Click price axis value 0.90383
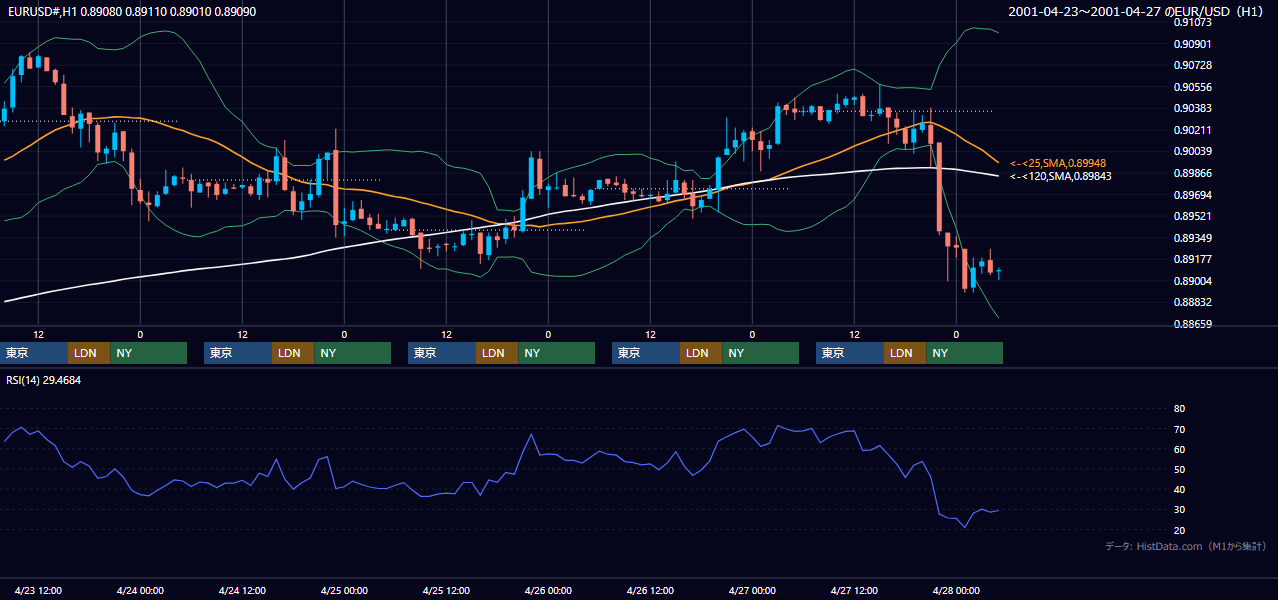Image resolution: width=1278 pixels, height=600 pixels. pos(1192,108)
